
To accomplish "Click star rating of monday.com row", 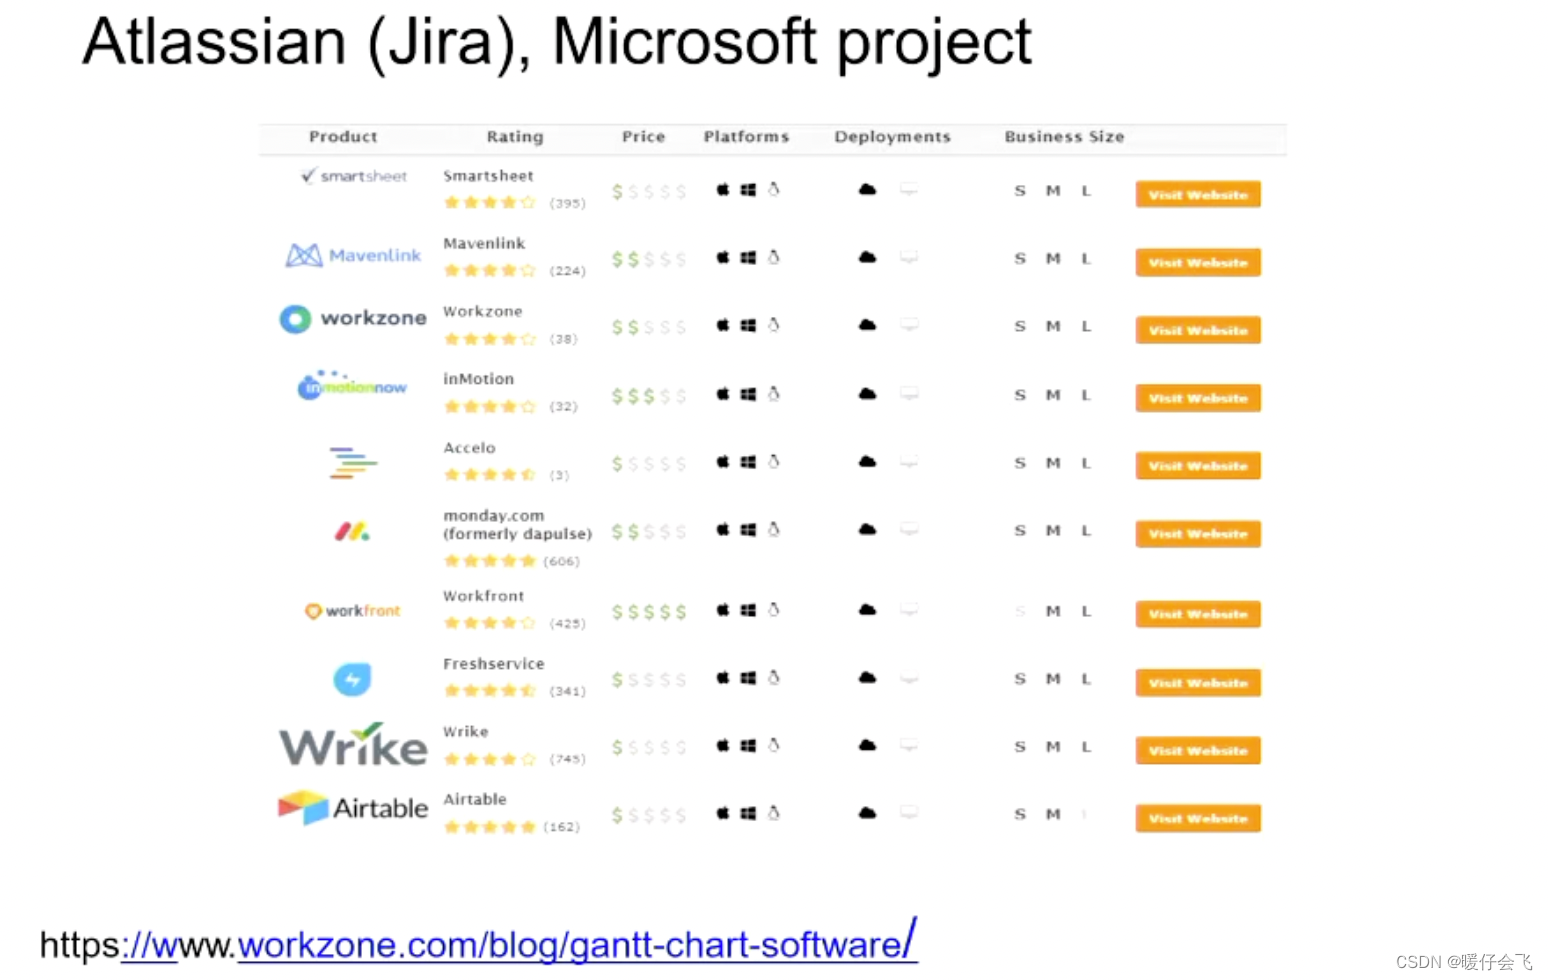I will click(x=490, y=561).
